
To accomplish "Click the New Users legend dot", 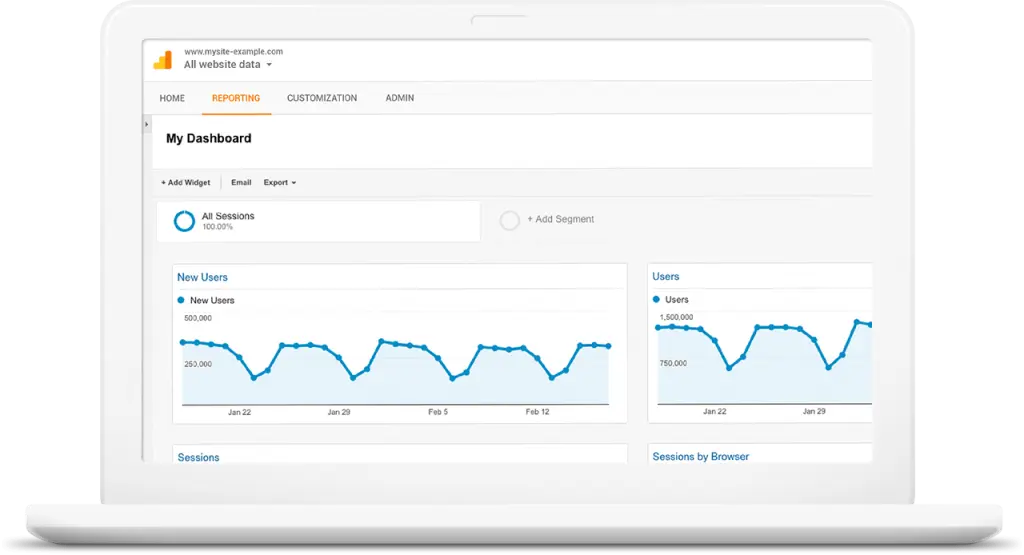I will (x=181, y=300).
